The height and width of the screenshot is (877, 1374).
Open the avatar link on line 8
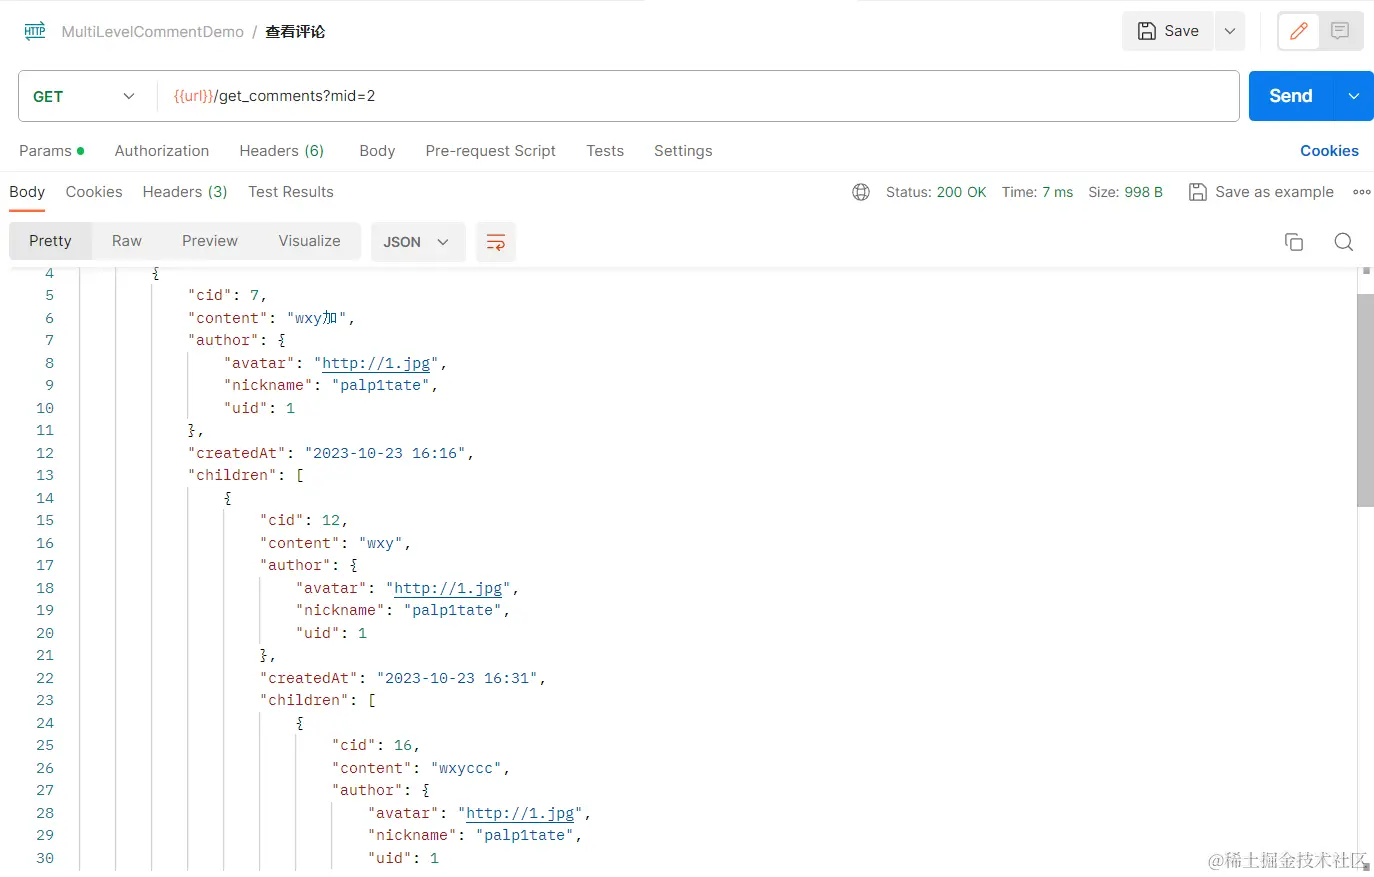376,363
